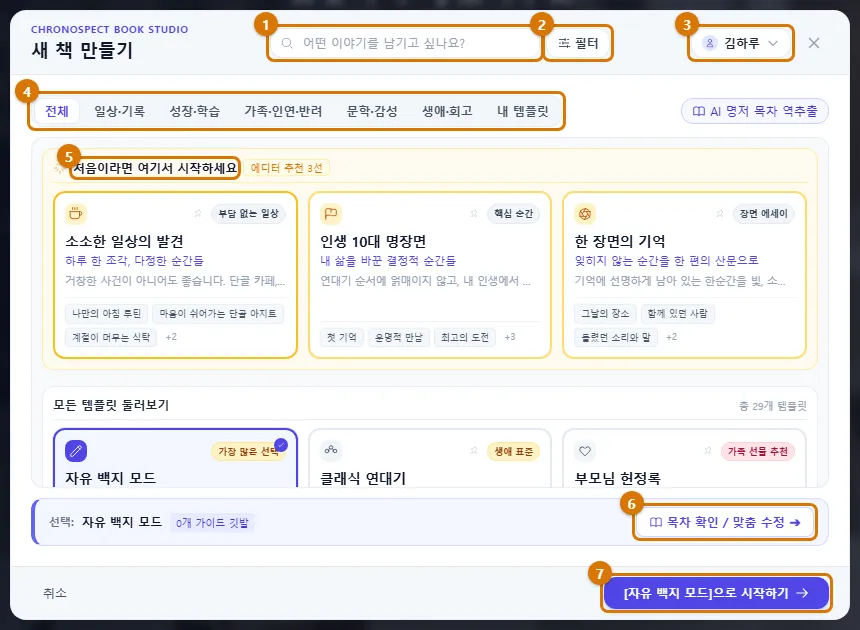Click [자유 백지 모드]으로 시작하기 button
This screenshot has width=860, height=630.
tap(716, 593)
